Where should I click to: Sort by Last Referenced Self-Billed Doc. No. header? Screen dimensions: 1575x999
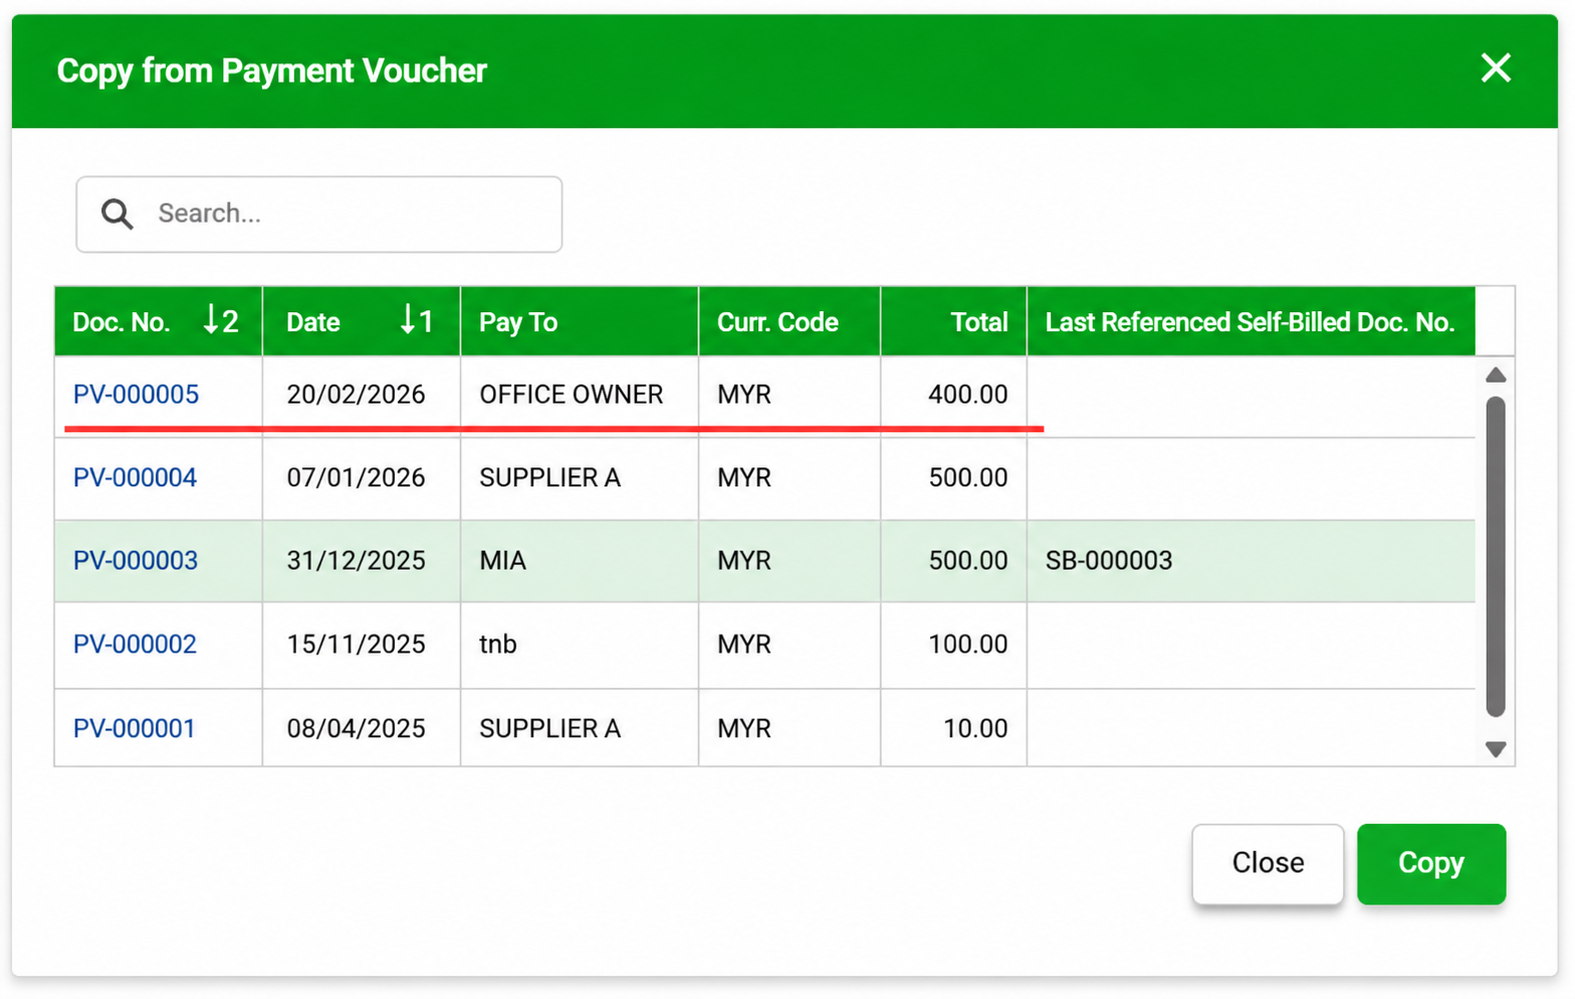tap(1251, 321)
